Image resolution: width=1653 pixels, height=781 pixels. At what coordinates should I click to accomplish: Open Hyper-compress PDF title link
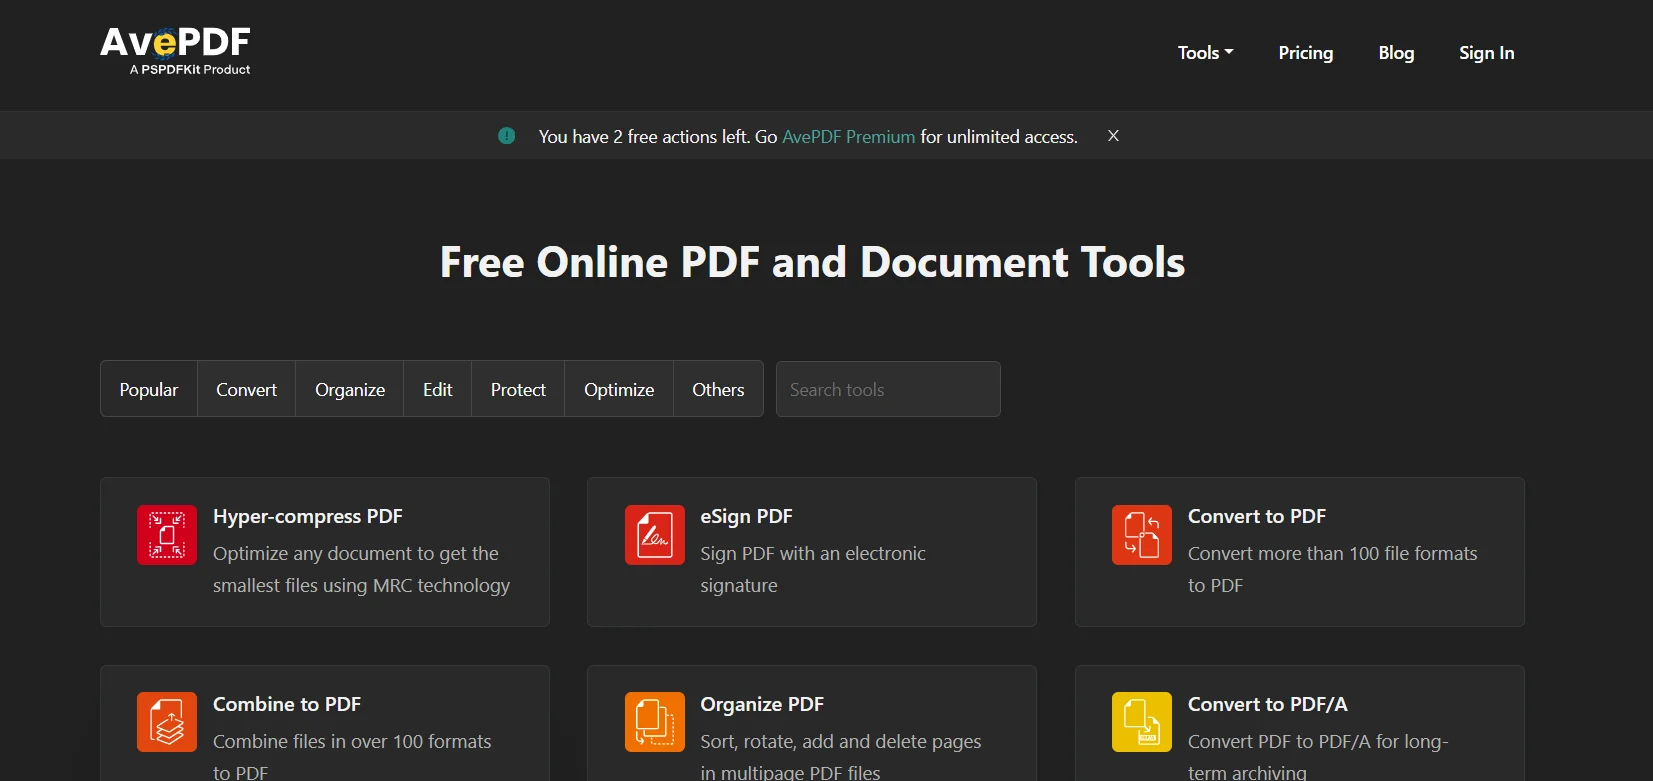click(308, 516)
